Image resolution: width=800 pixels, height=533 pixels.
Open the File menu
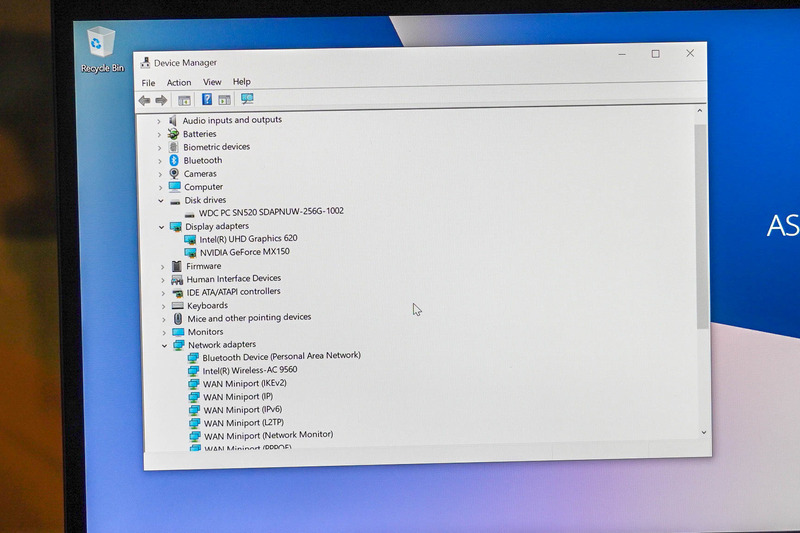tap(148, 83)
